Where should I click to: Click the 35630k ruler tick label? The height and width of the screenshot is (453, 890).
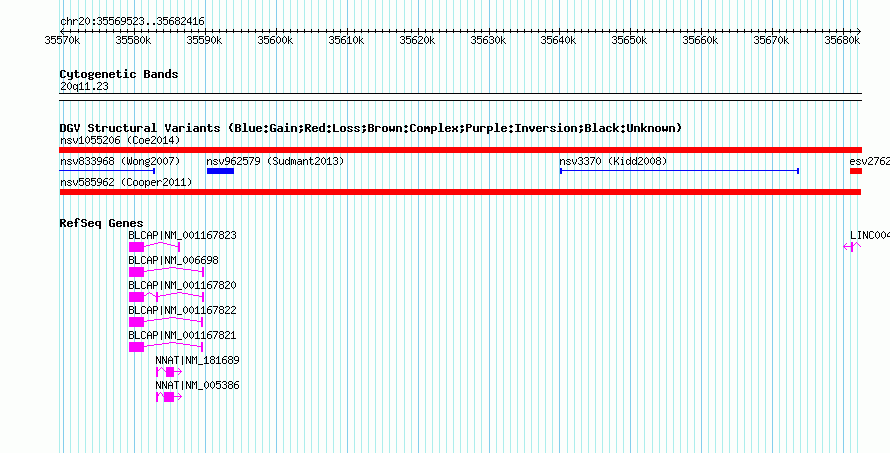(x=488, y=40)
